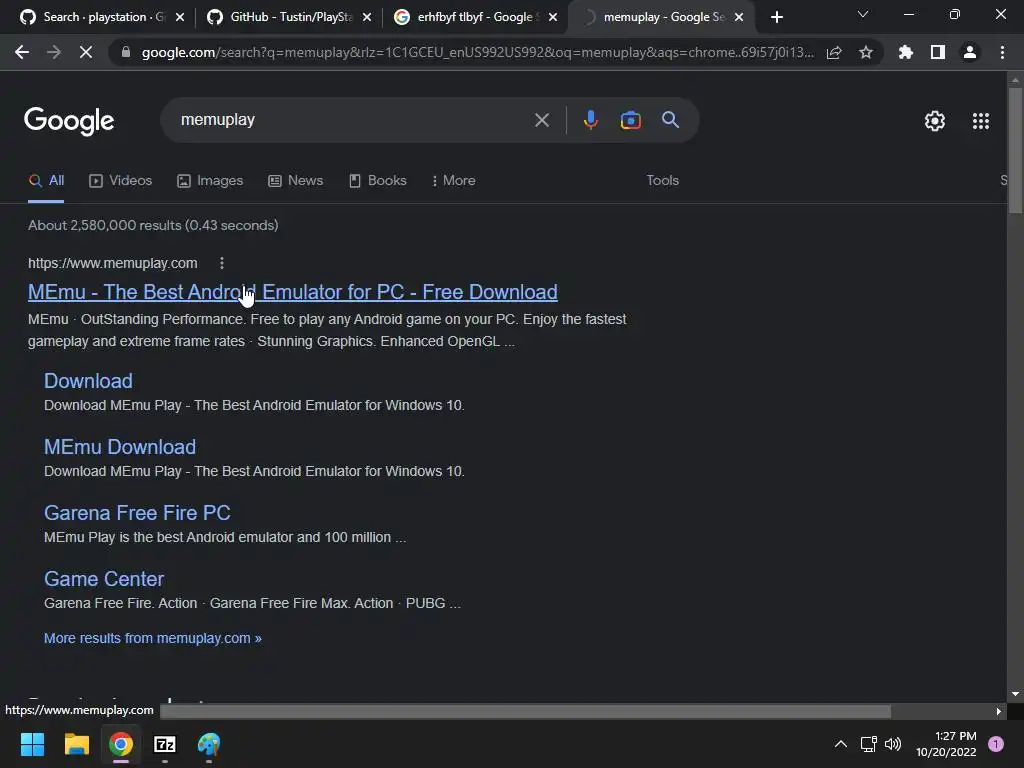
Task: Open the memuplay.com result options dots
Action: click(222, 263)
